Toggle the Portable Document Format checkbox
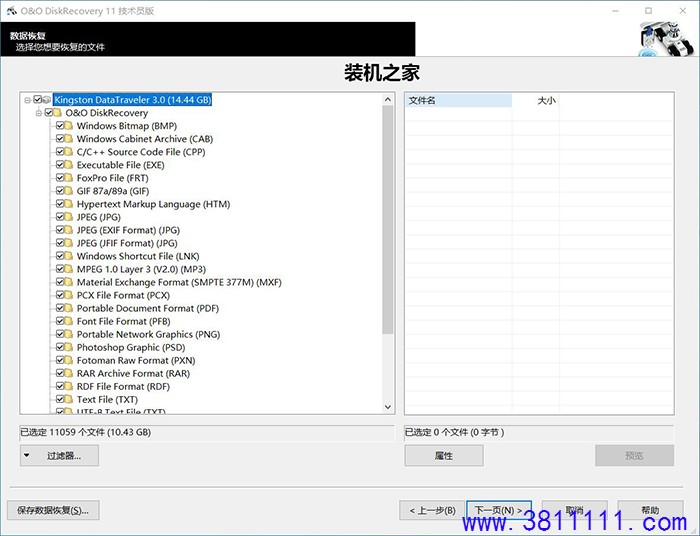 coord(60,308)
